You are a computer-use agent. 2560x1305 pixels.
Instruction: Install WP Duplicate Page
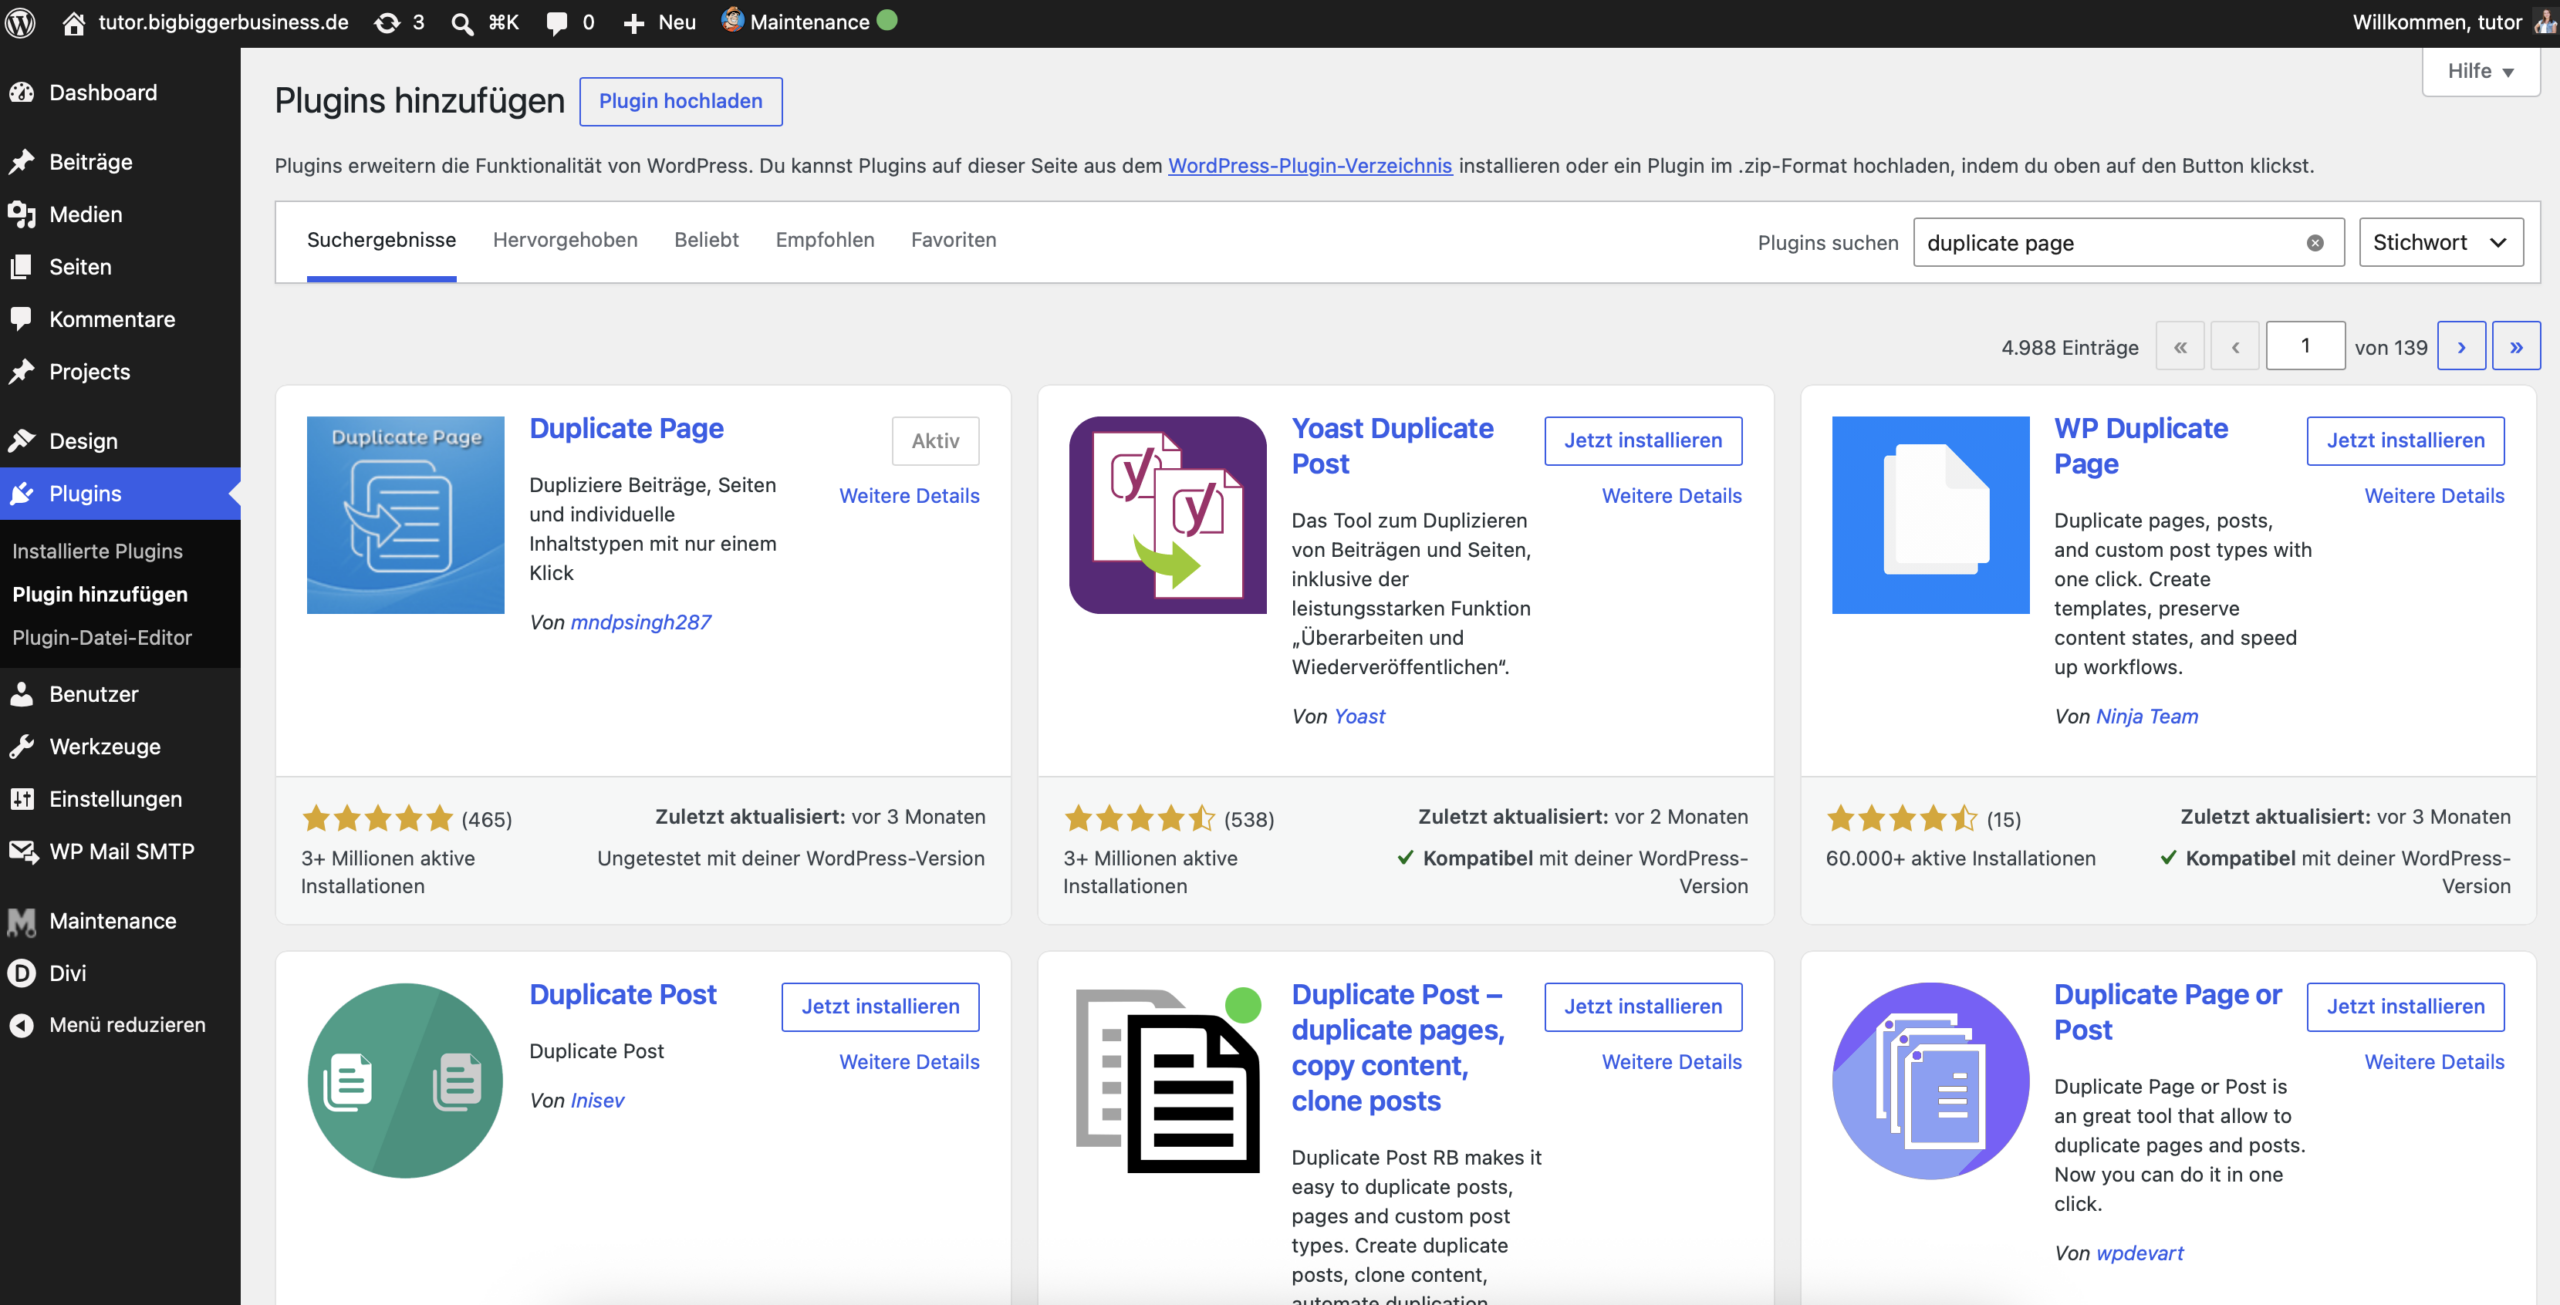pyautogui.click(x=2405, y=440)
